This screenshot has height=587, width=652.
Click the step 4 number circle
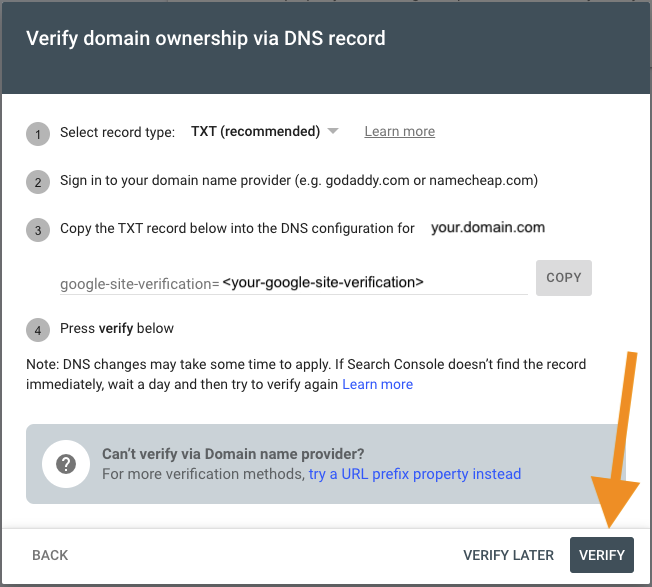point(38,330)
